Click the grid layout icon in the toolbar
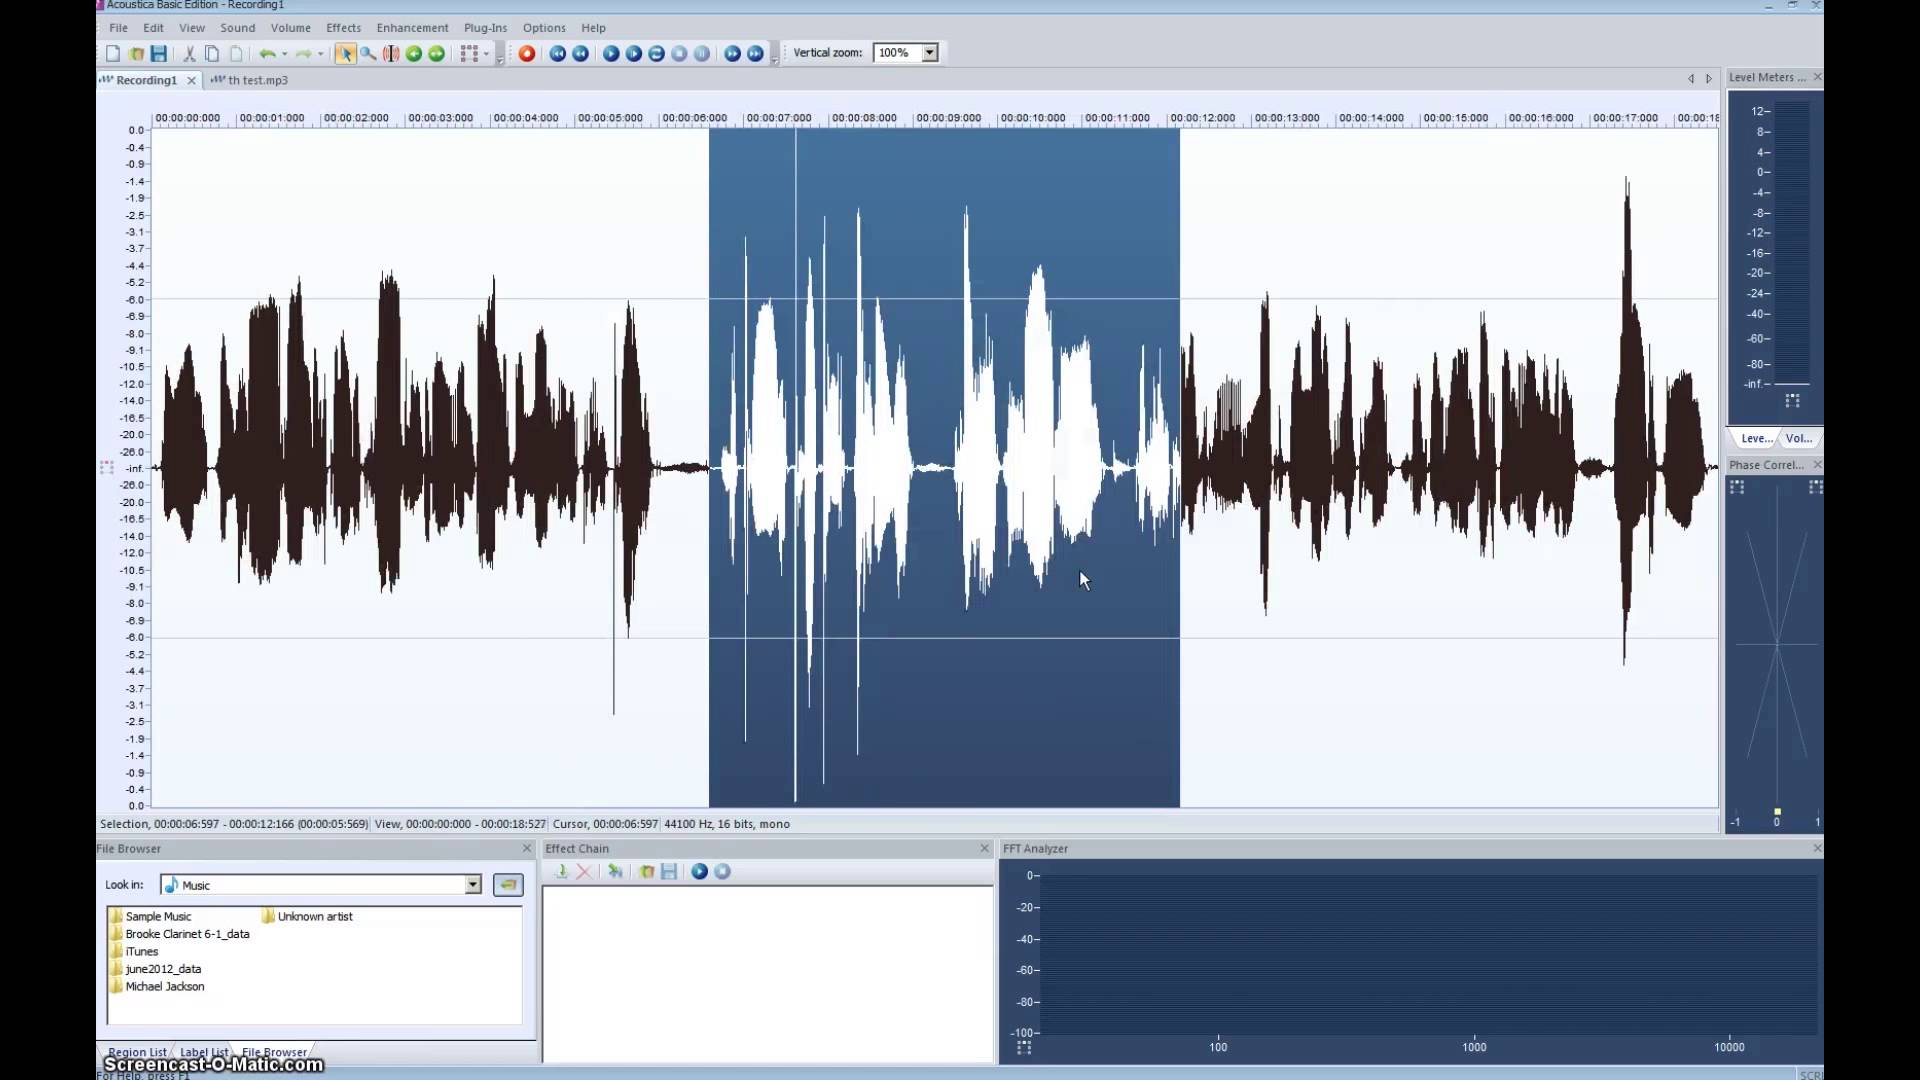The image size is (1920, 1080). [x=469, y=54]
